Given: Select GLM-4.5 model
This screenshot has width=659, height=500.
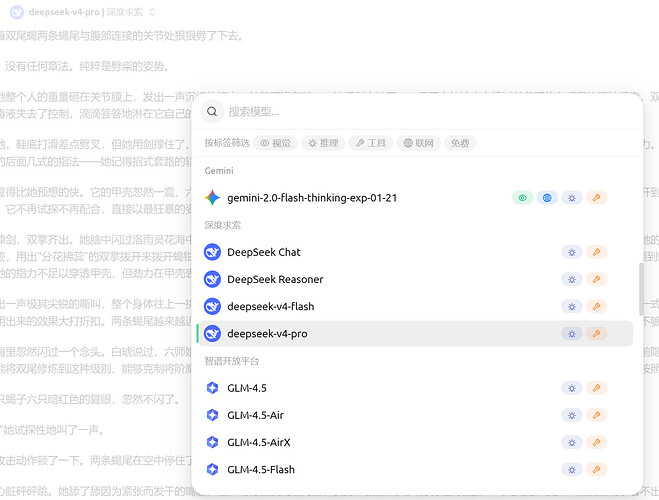Looking at the screenshot, I should click(x=415, y=388).
